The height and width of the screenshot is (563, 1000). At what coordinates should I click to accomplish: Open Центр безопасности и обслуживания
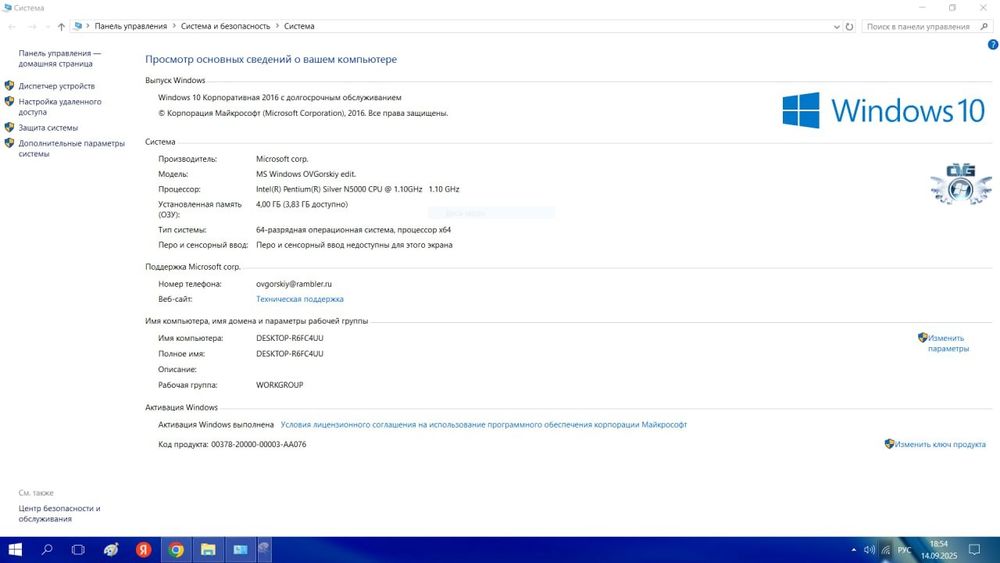click(59, 514)
